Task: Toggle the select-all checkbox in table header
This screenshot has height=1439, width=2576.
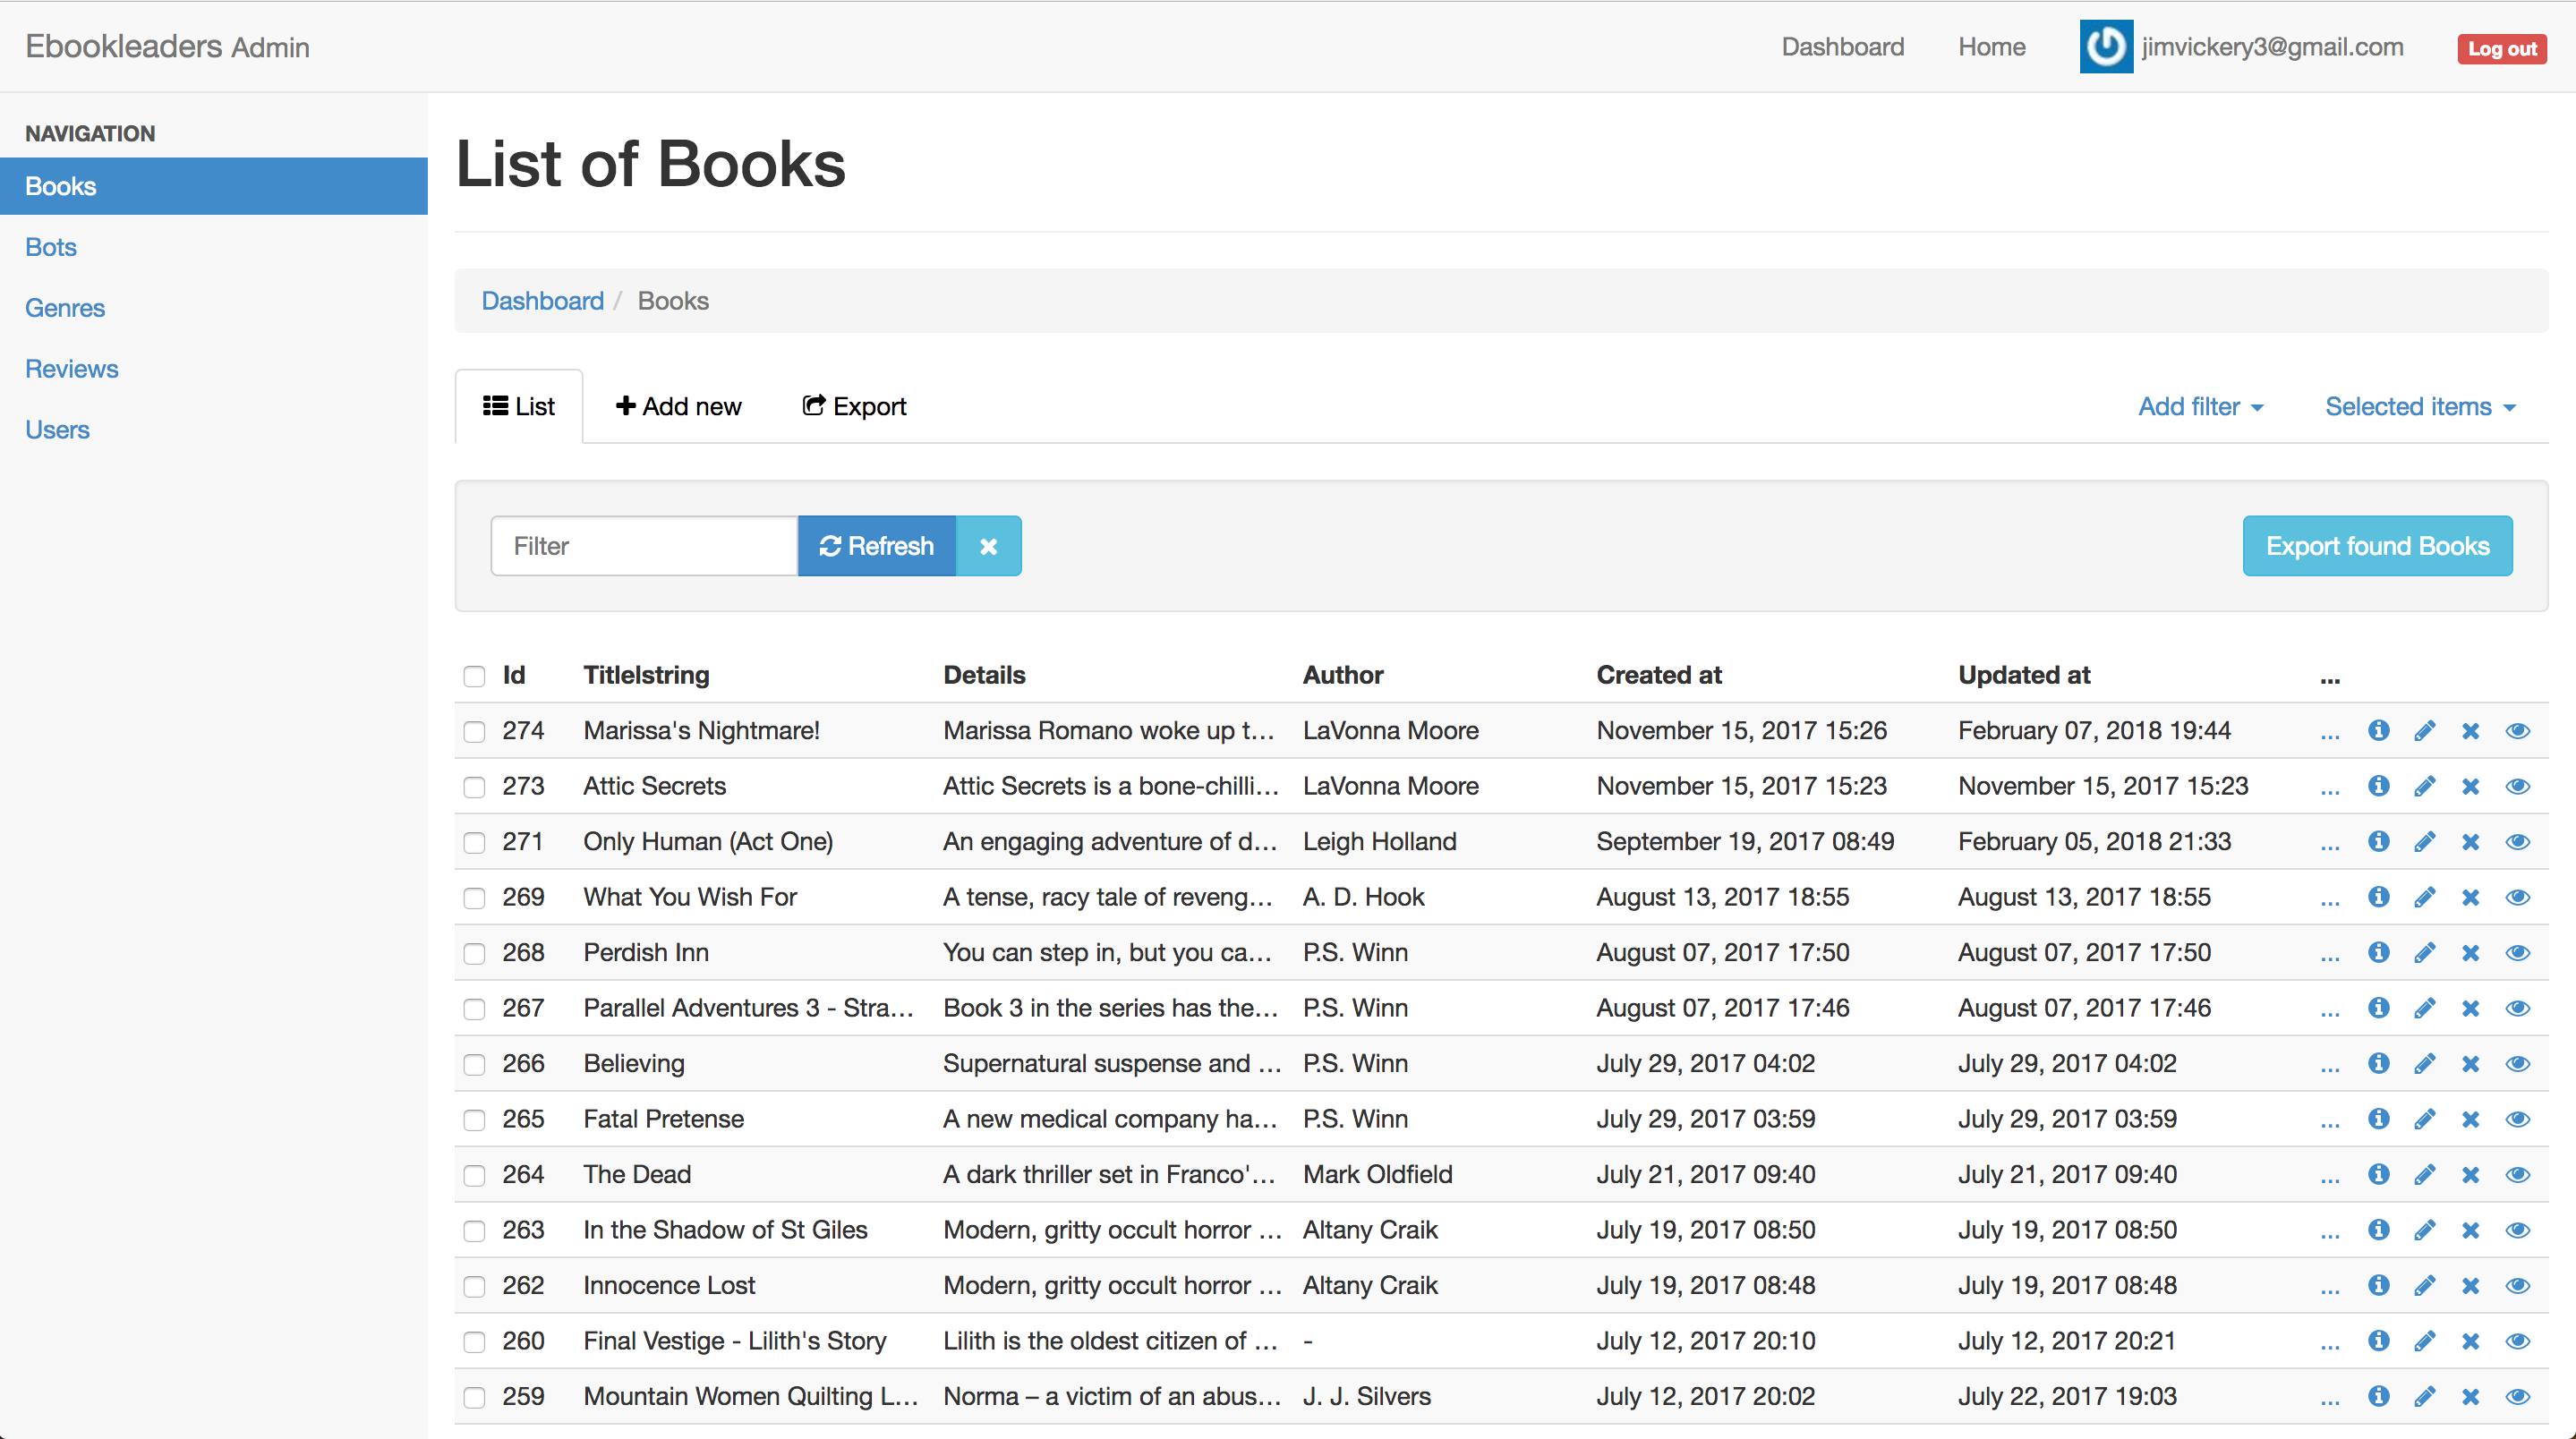Action: pyautogui.click(x=474, y=676)
